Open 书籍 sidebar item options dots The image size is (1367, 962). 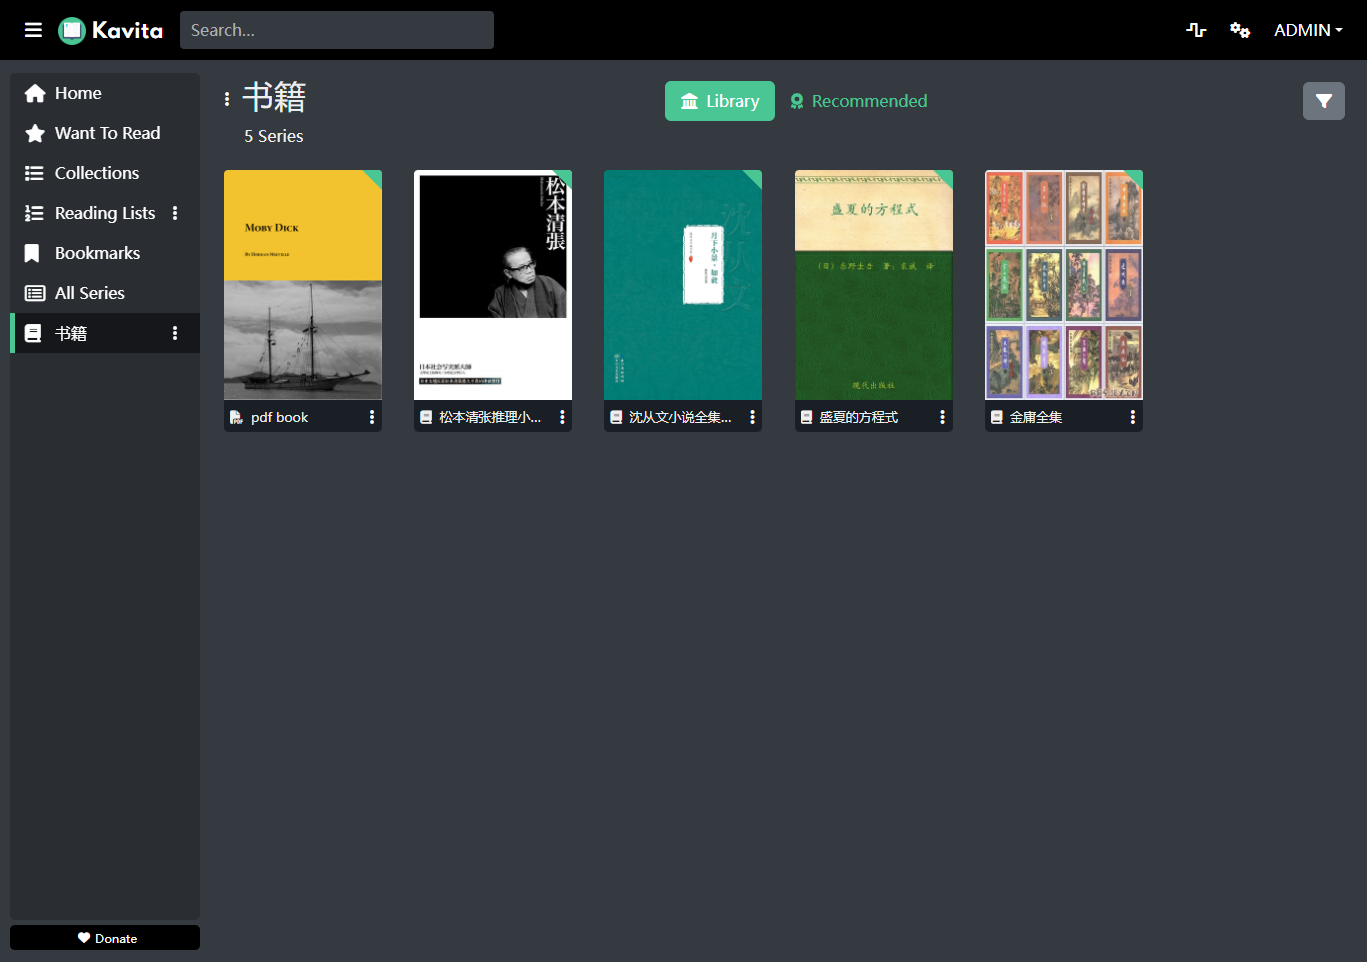pos(175,333)
